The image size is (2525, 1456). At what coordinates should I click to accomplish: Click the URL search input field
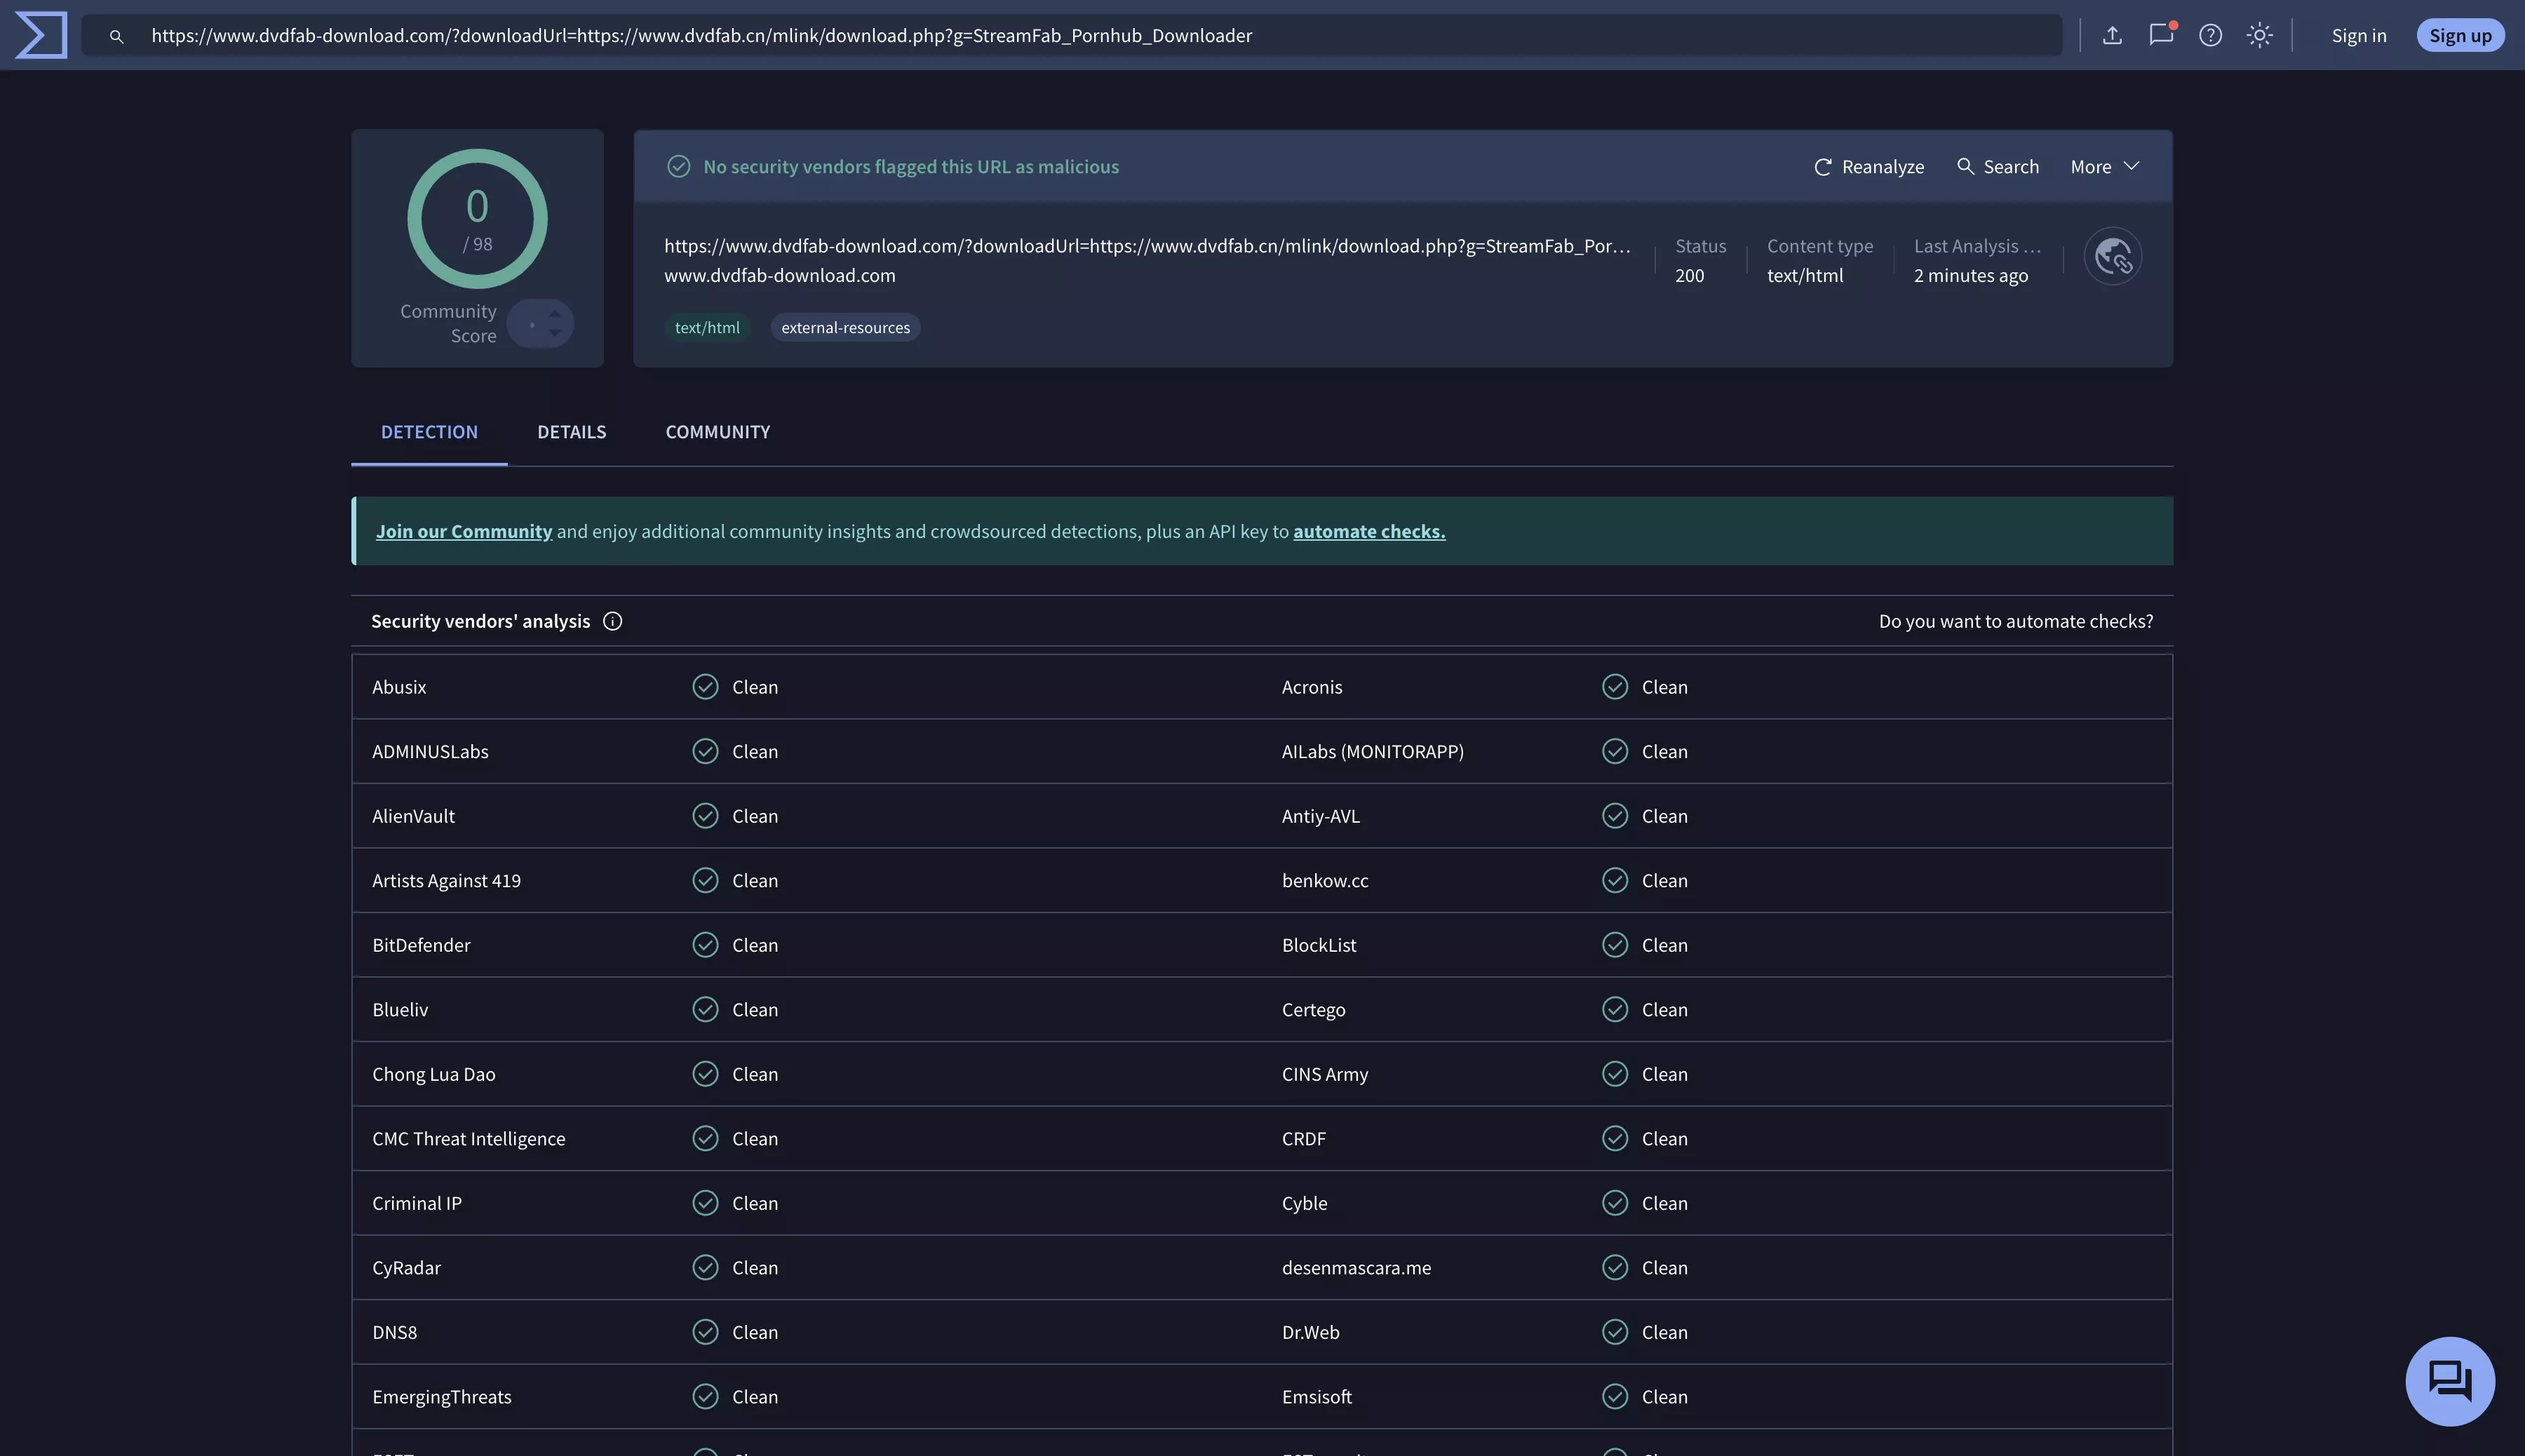click(1000, 35)
